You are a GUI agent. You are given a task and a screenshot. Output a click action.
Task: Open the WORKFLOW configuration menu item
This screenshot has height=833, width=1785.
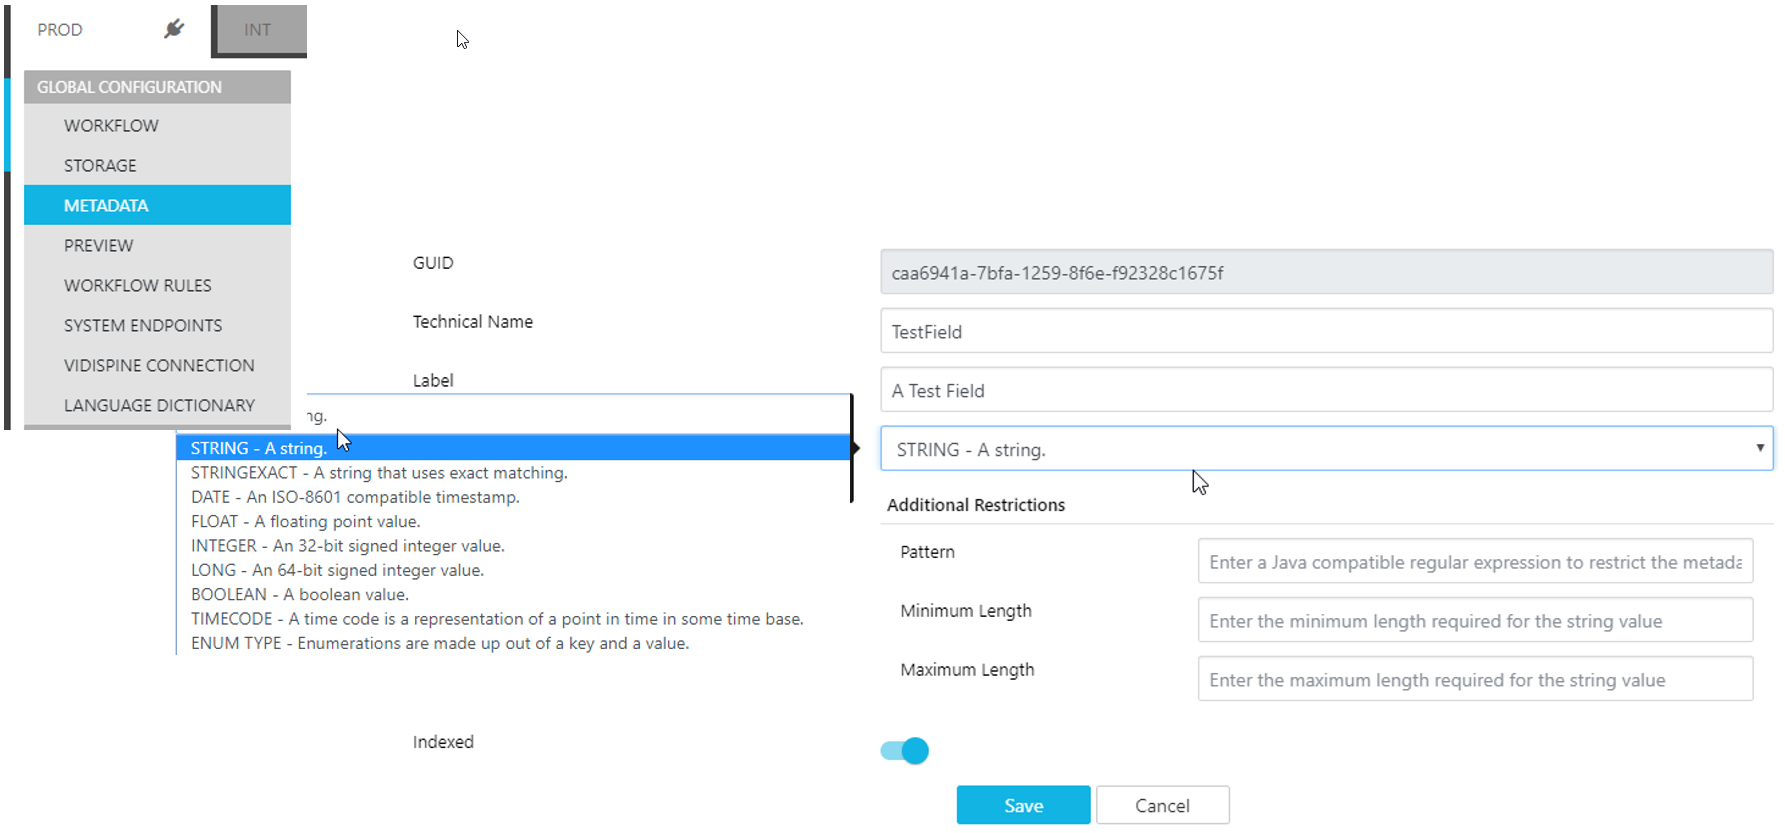pyautogui.click(x=111, y=126)
